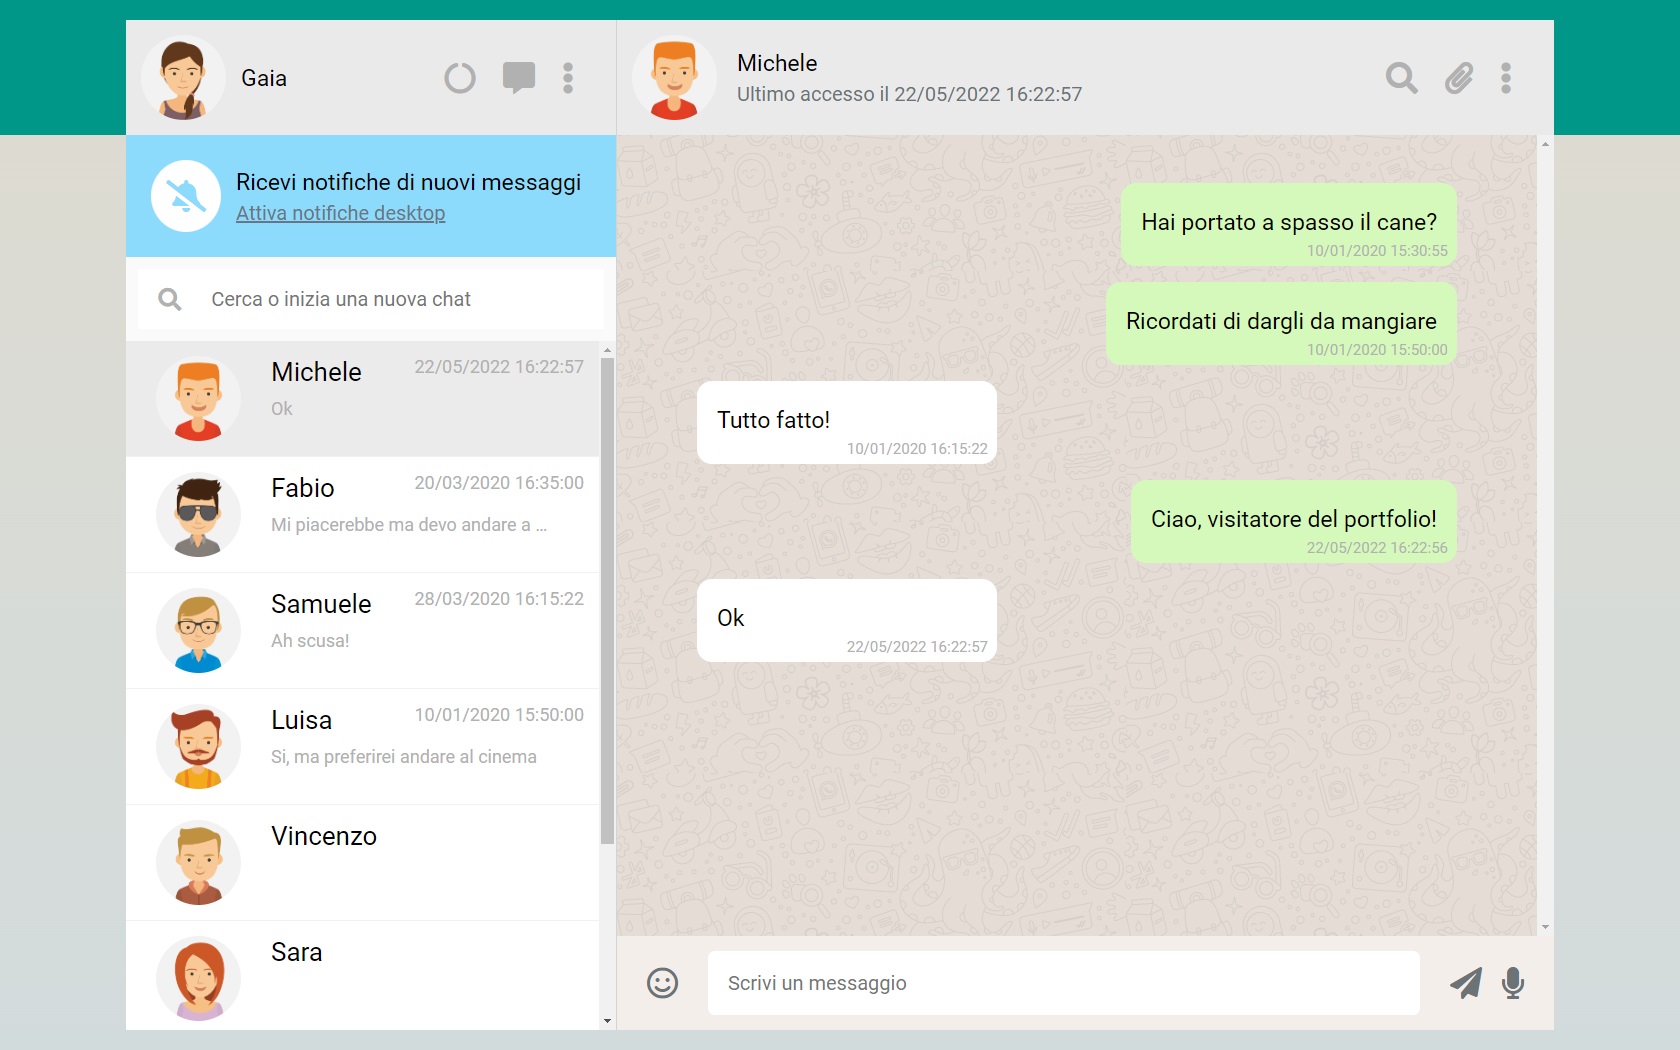Open the options menu next to Gaia's profile

tap(567, 78)
